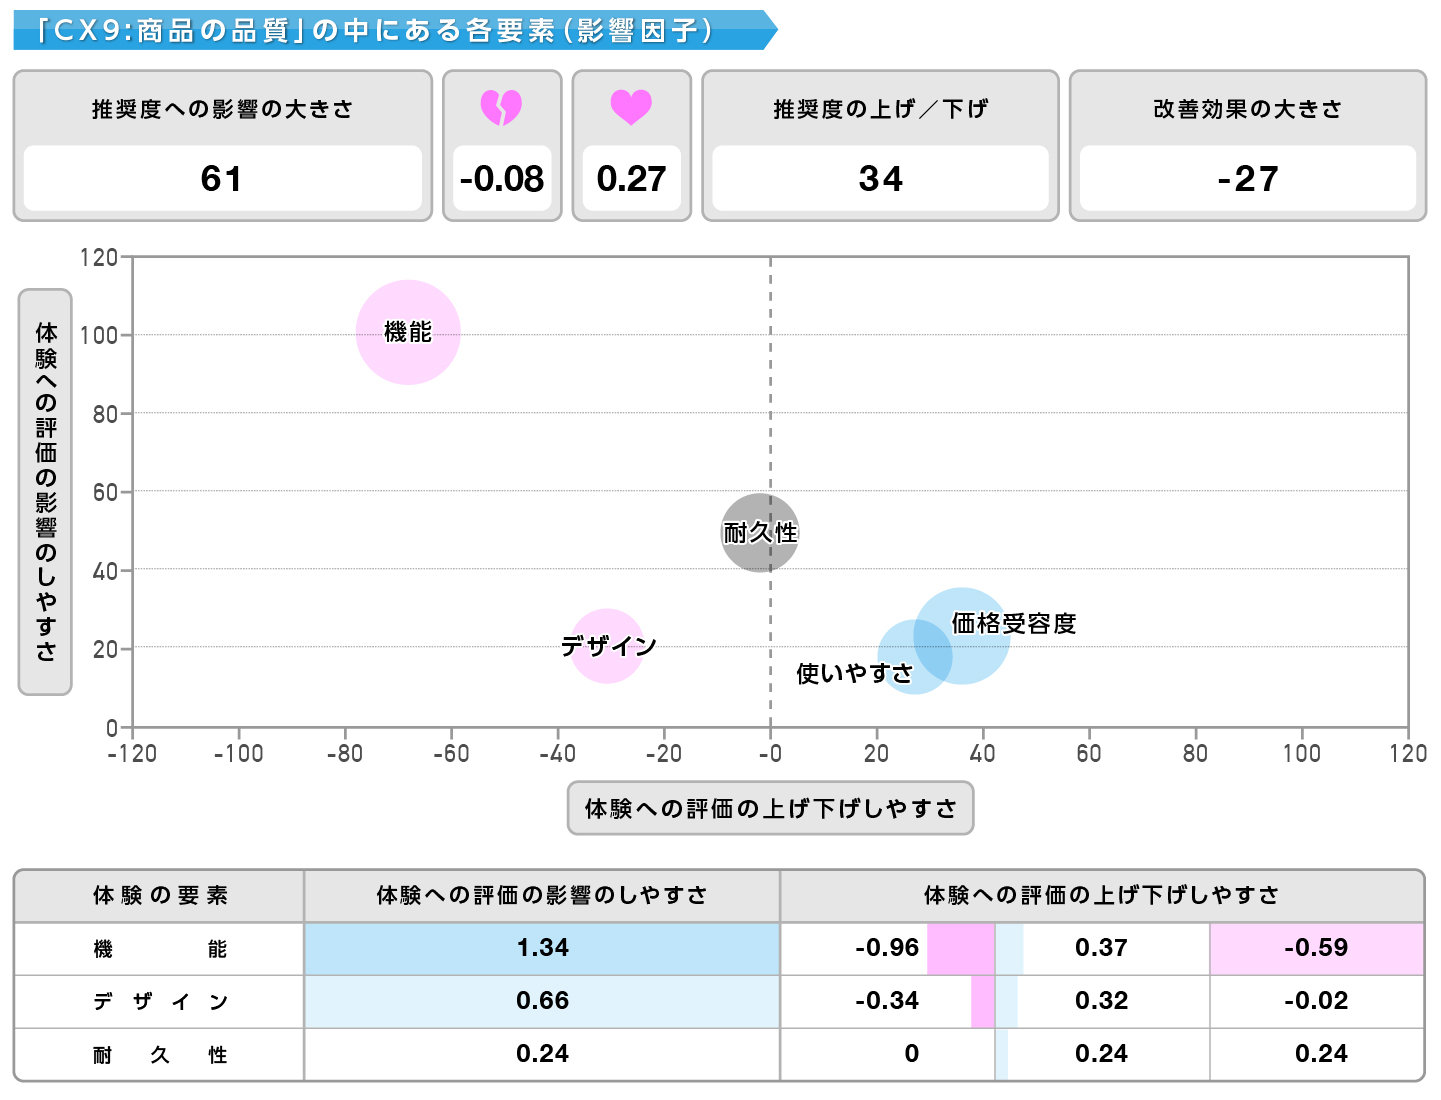Click the 体験の要素 column header
The width and height of the screenshot is (1441, 1100).
pos(160,895)
